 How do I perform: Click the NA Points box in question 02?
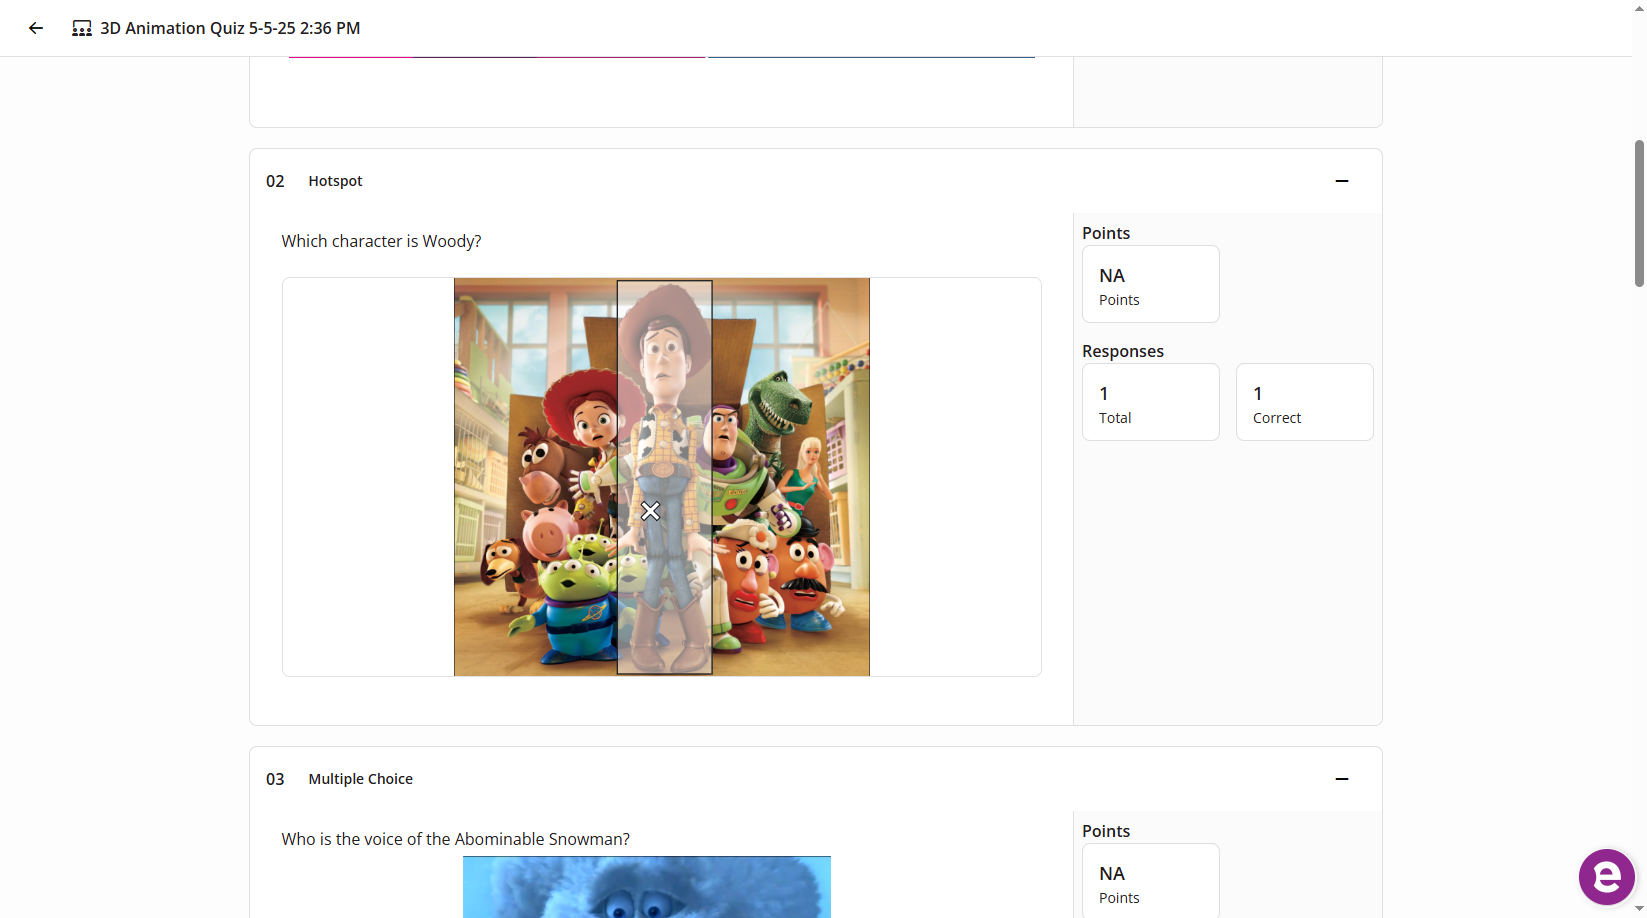(x=1151, y=284)
